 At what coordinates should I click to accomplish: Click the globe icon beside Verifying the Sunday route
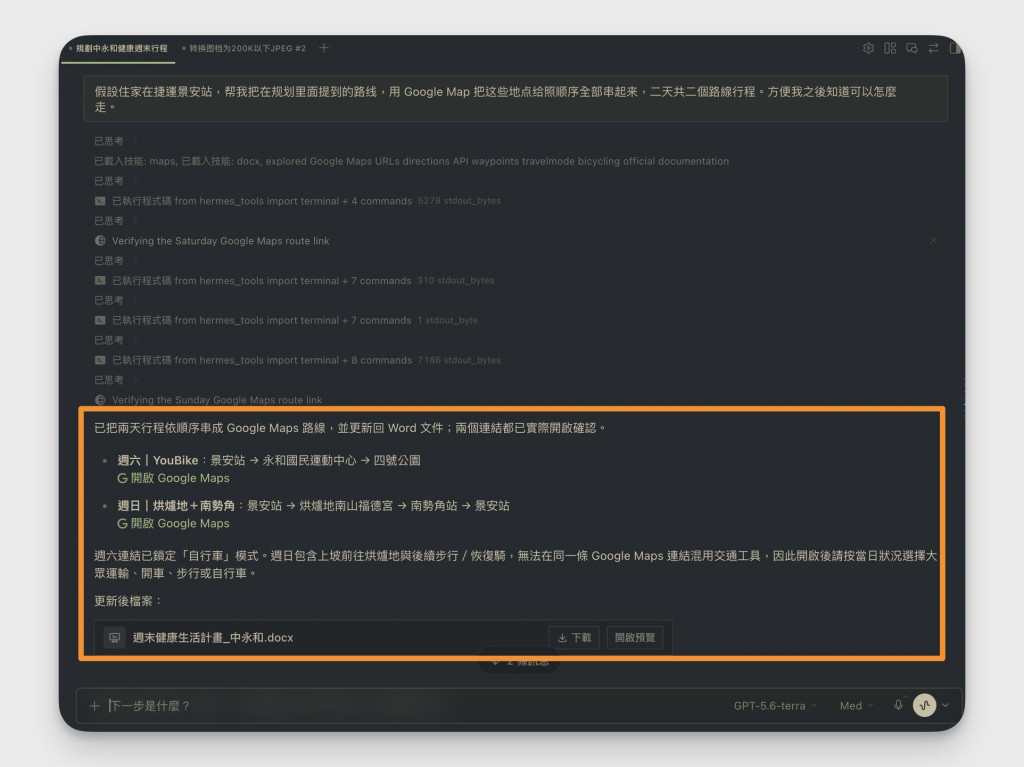click(100, 400)
